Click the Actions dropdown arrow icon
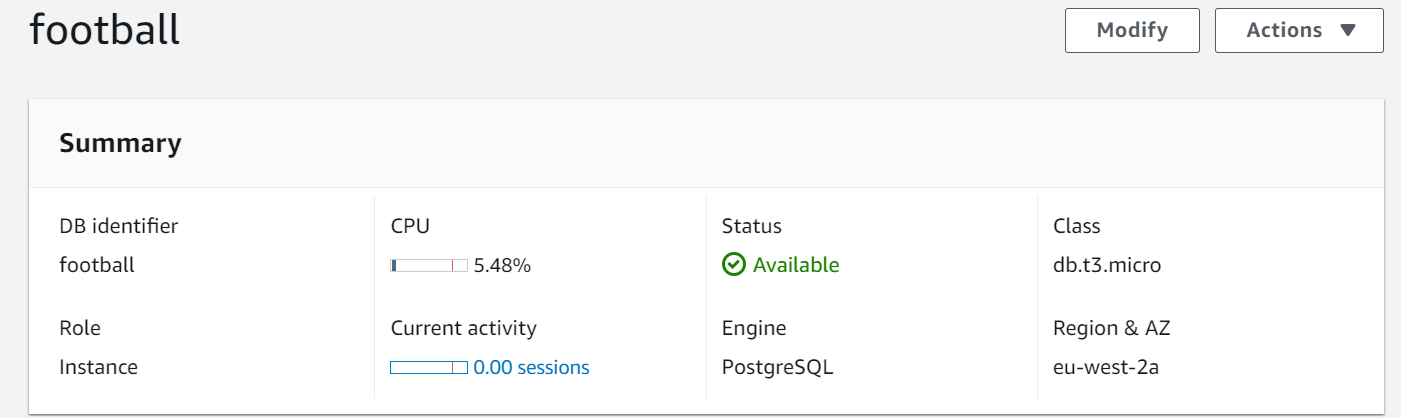 (1347, 30)
